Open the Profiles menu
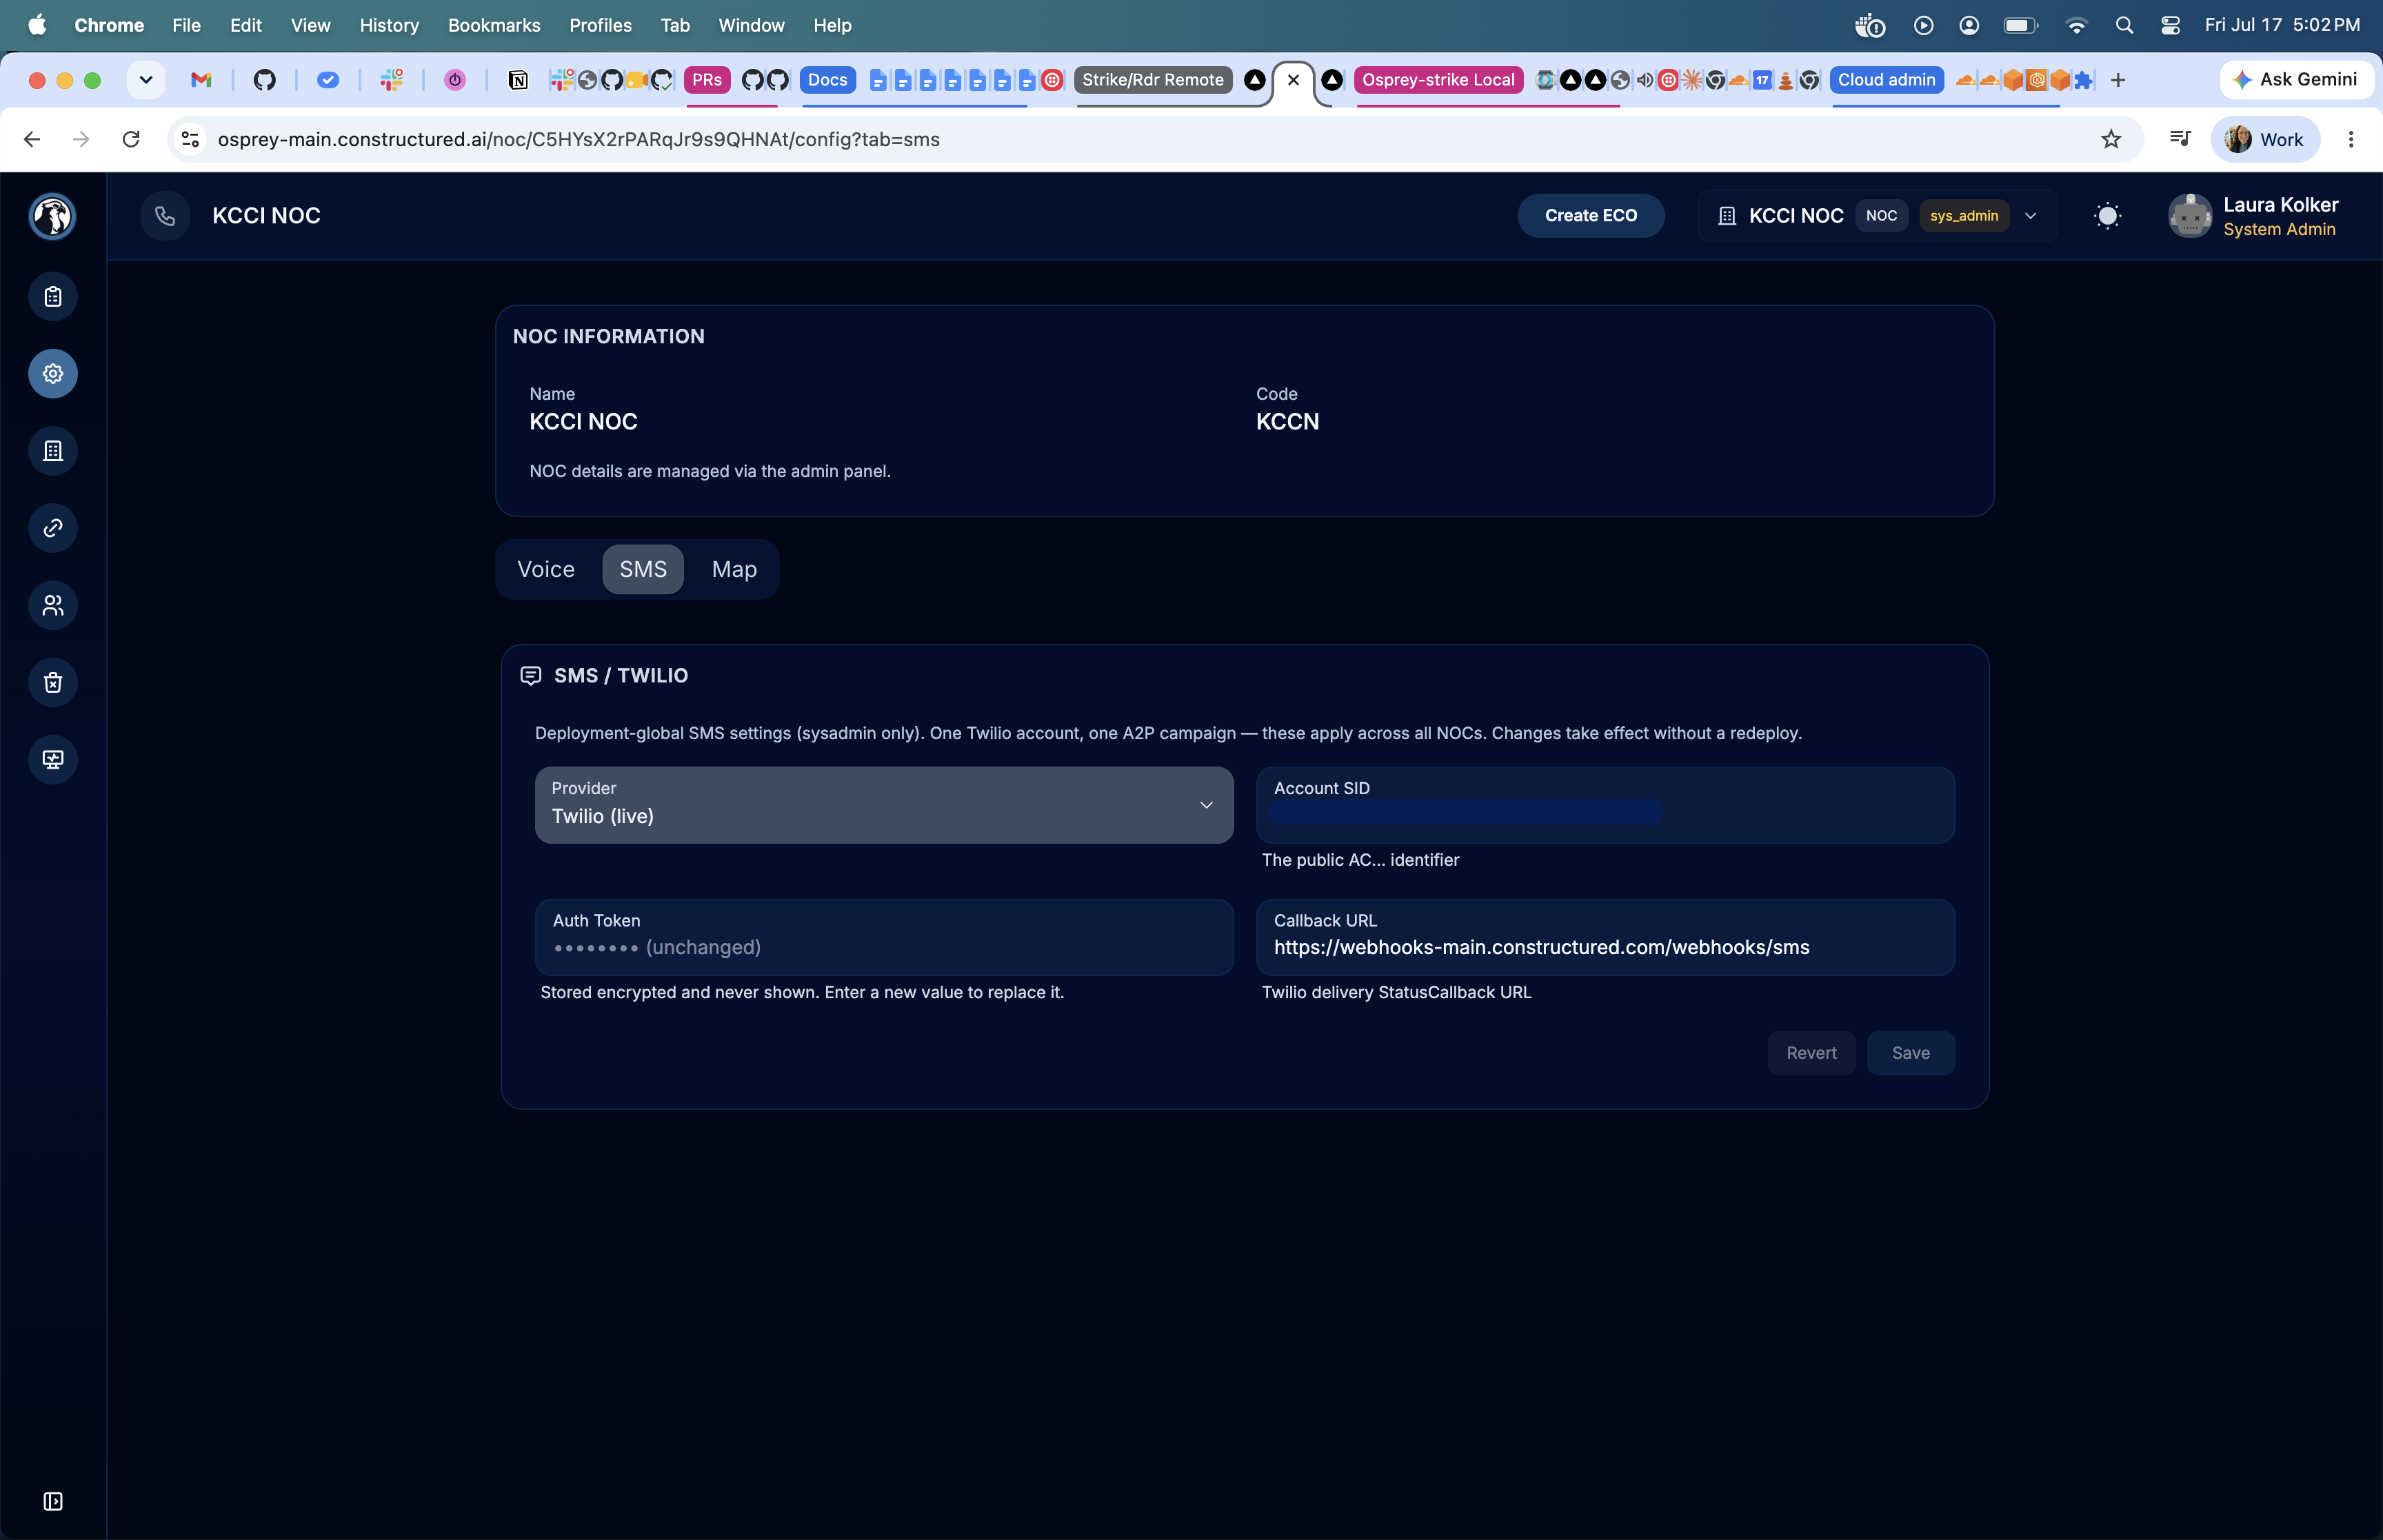2383x1540 pixels. click(x=600, y=25)
